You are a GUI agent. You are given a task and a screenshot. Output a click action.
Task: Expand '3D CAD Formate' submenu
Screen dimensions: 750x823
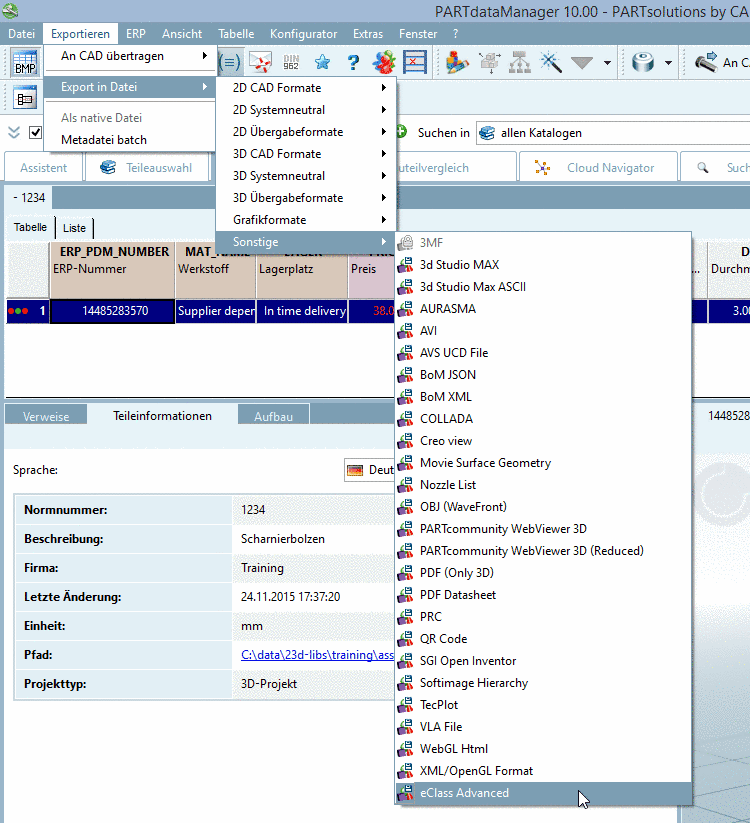click(x=306, y=154)
